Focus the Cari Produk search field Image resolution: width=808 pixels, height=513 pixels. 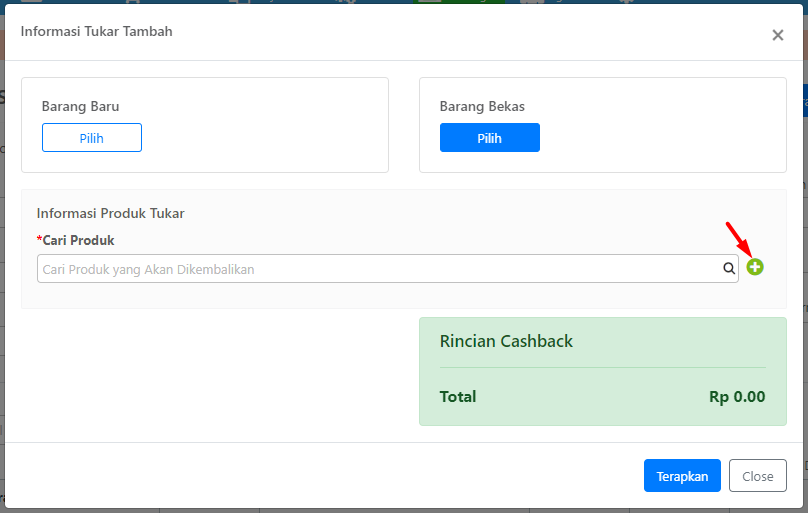point(388,268)
